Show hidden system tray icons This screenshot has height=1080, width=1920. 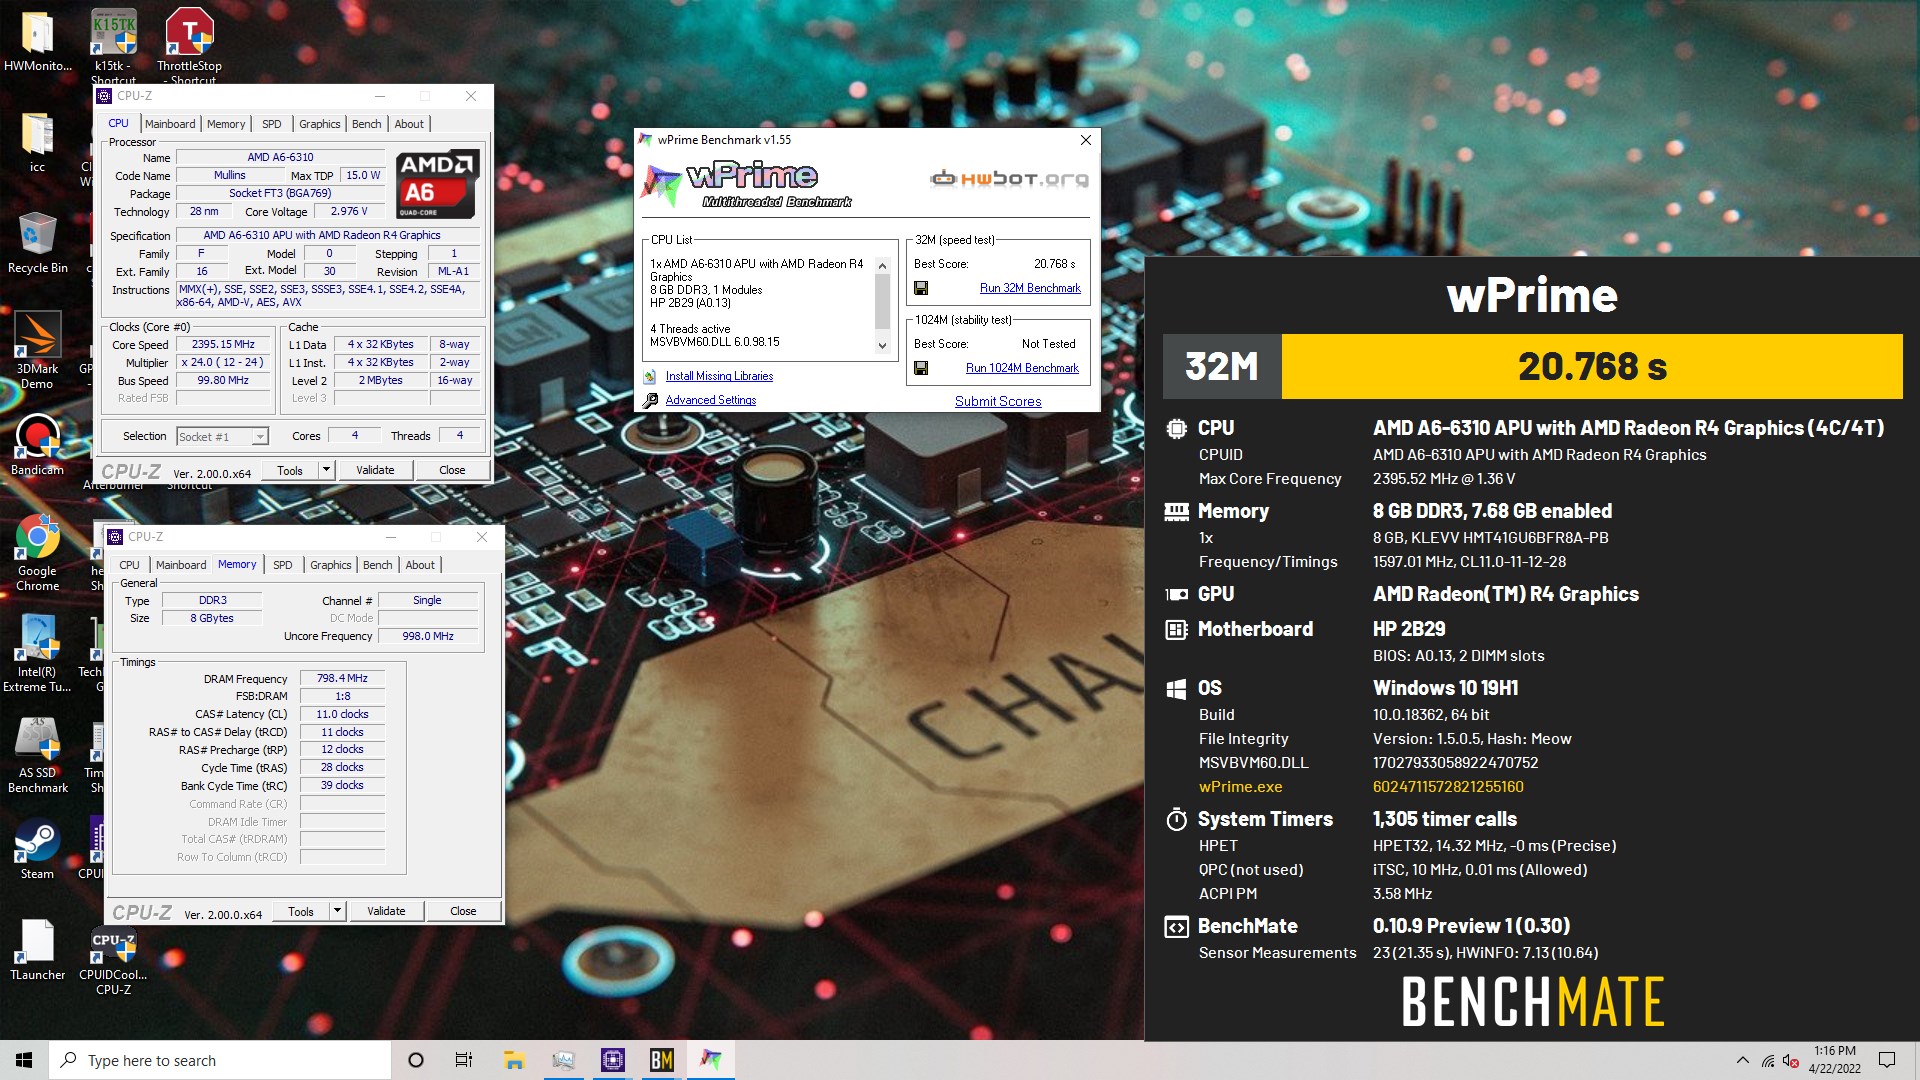1743,1060
